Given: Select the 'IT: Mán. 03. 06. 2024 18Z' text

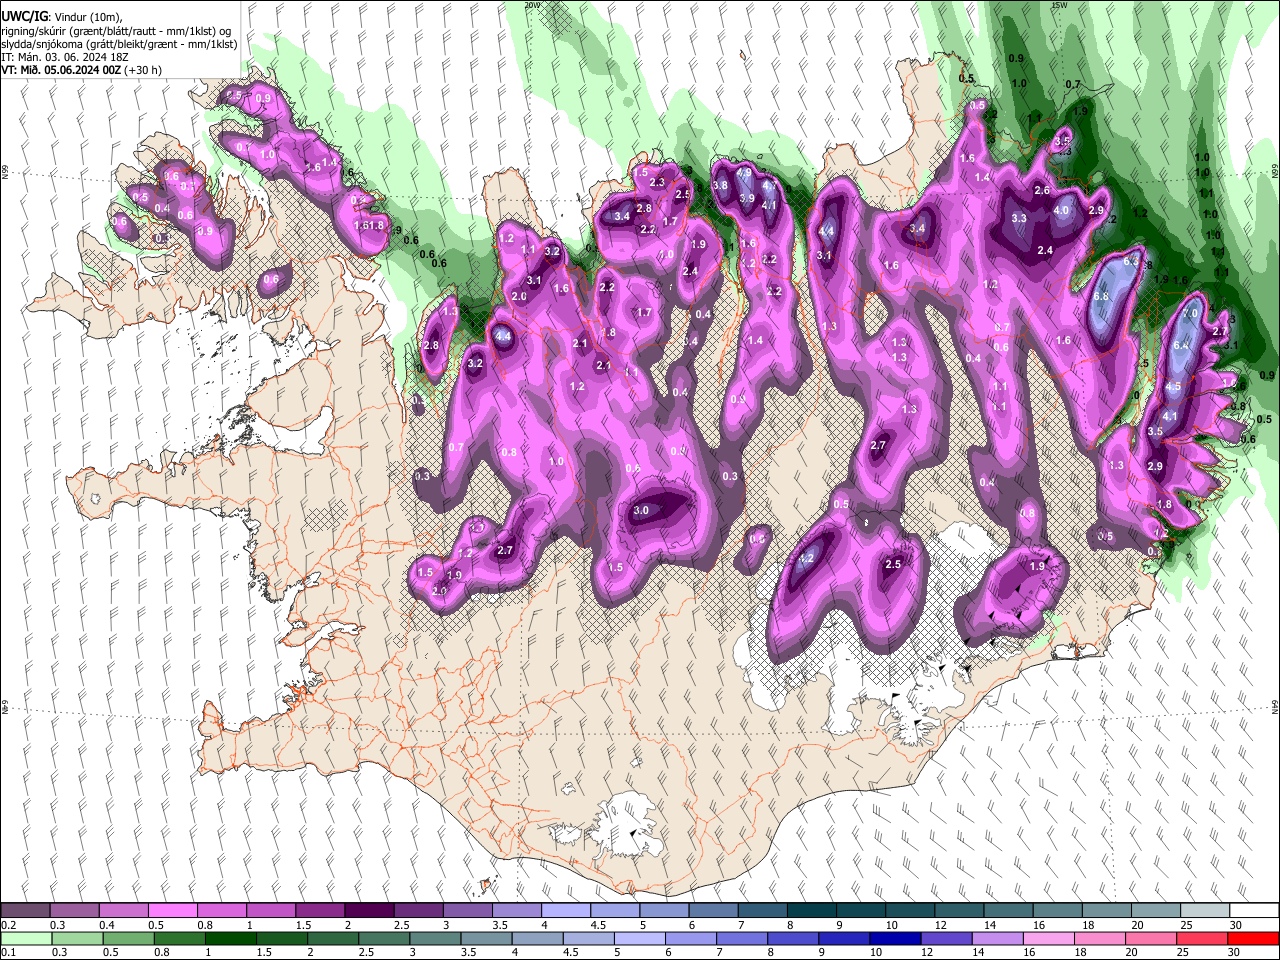Looking at the screenshot, I should pyautogui.click(x=65, y=58).
